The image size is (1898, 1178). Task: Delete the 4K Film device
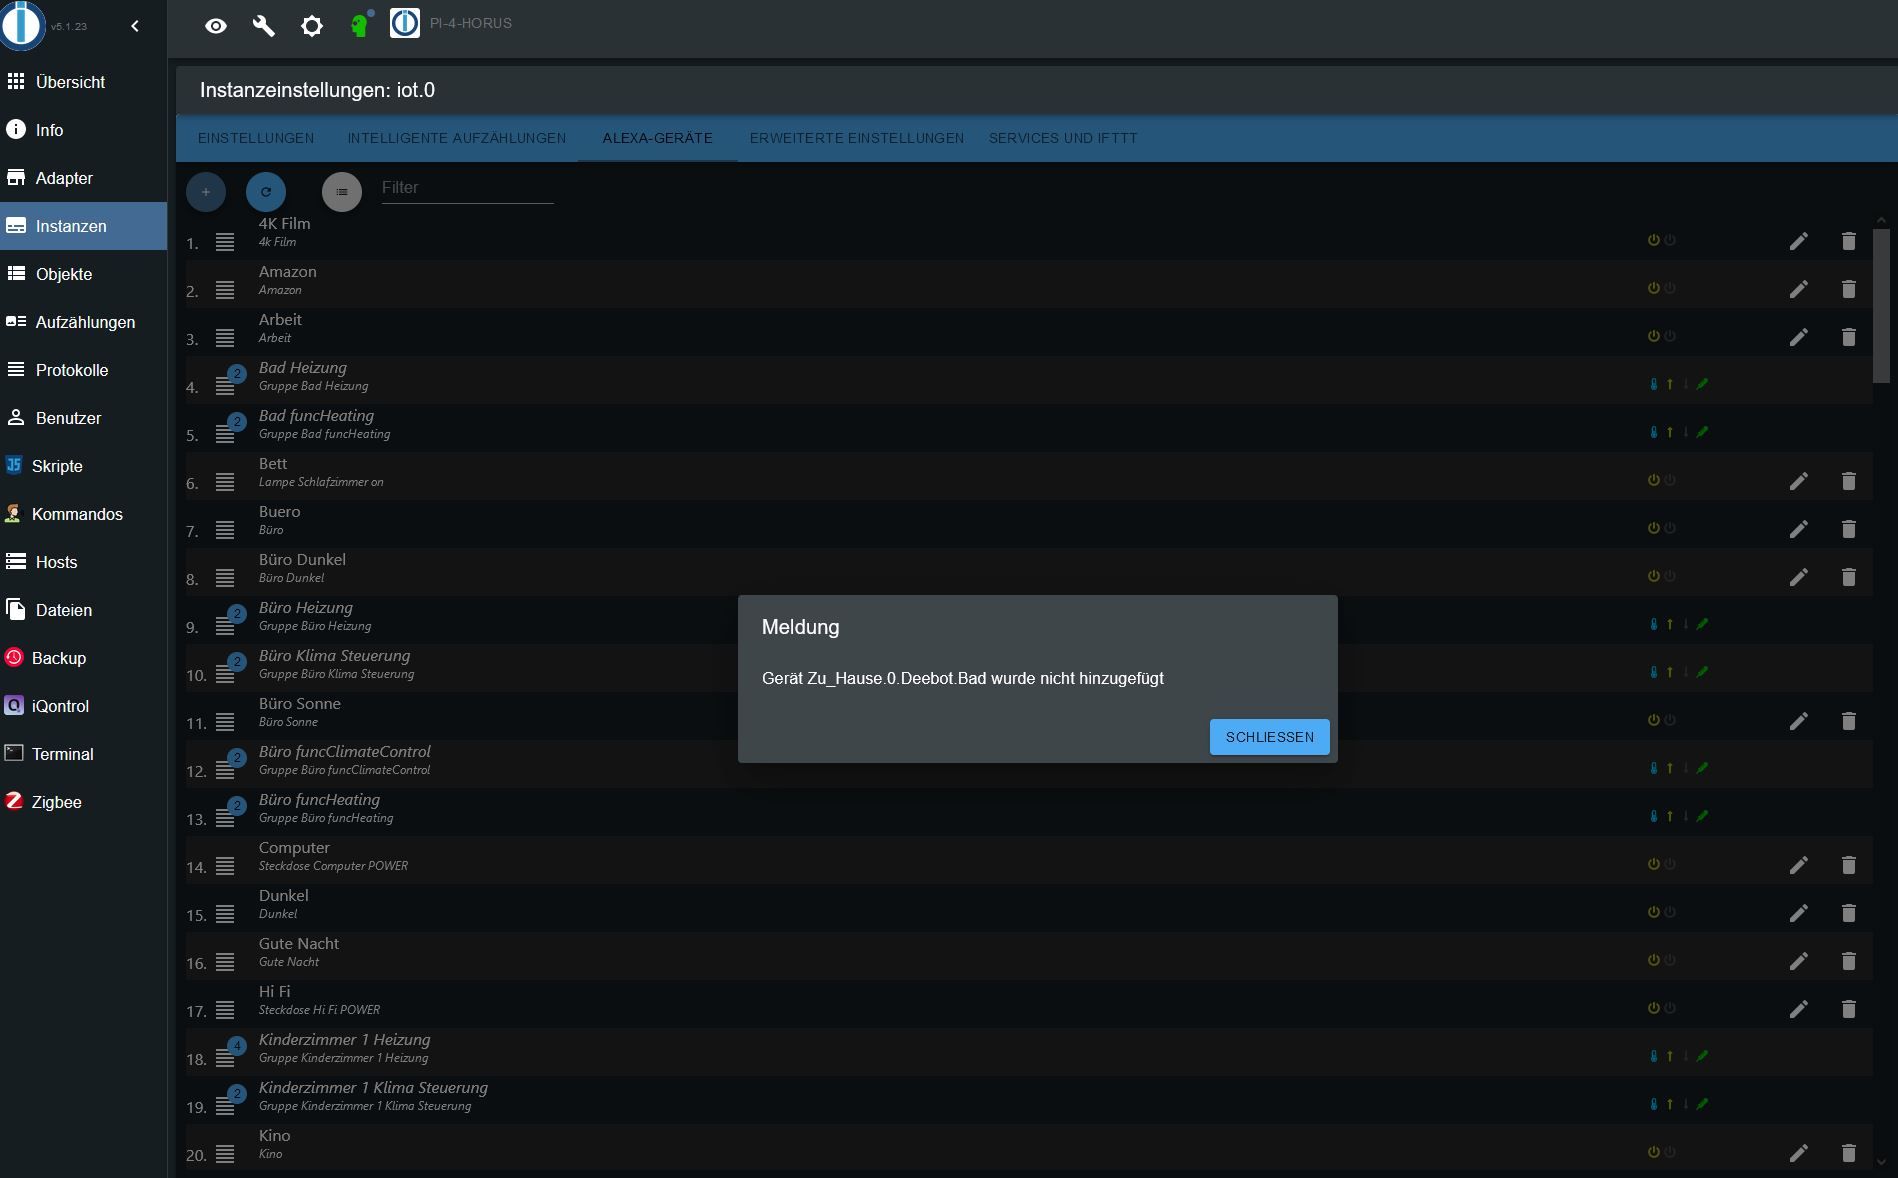pyautogui.click(x=1848, y=241)
